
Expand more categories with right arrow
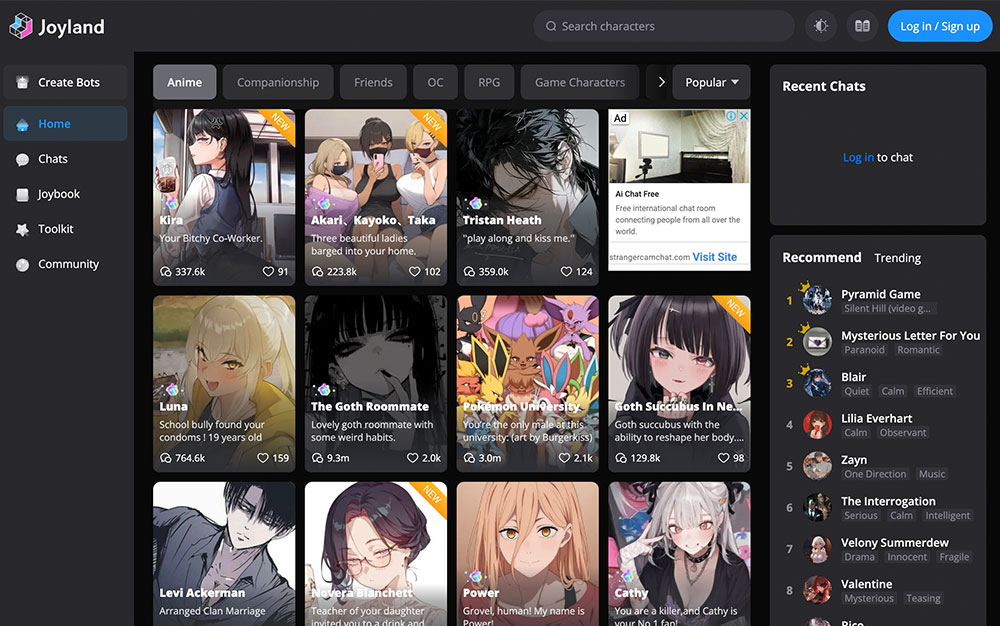click(661, 82)
